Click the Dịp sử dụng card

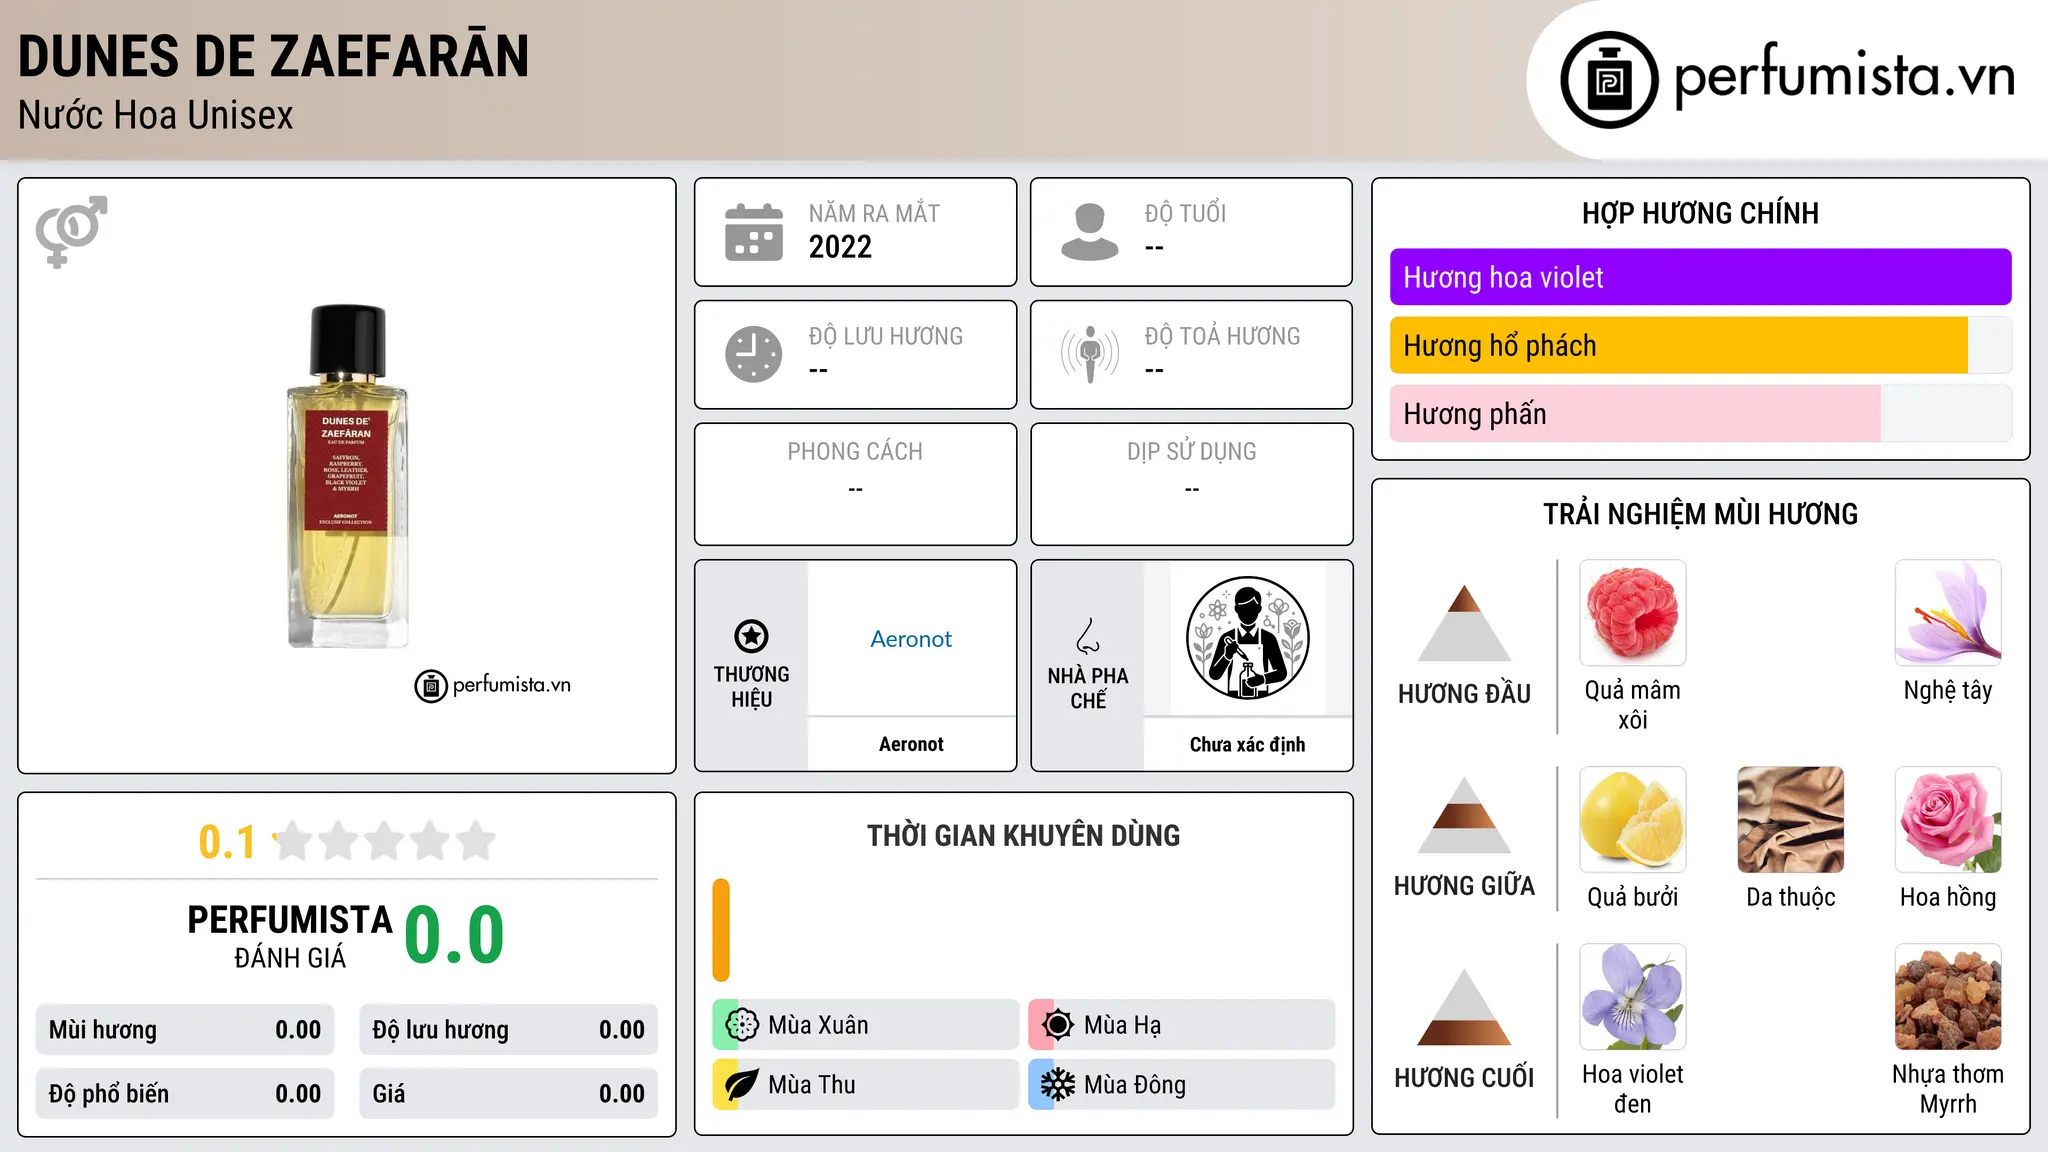[x=1192, y=484]
